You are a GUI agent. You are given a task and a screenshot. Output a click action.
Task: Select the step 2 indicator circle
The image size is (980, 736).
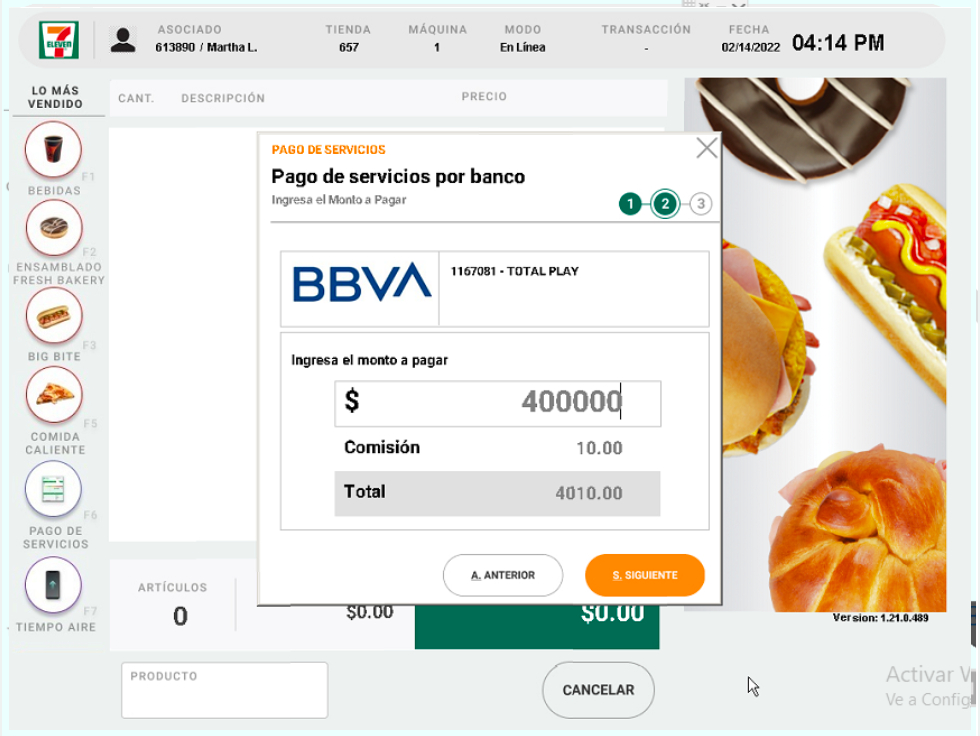tap(665, 204)
